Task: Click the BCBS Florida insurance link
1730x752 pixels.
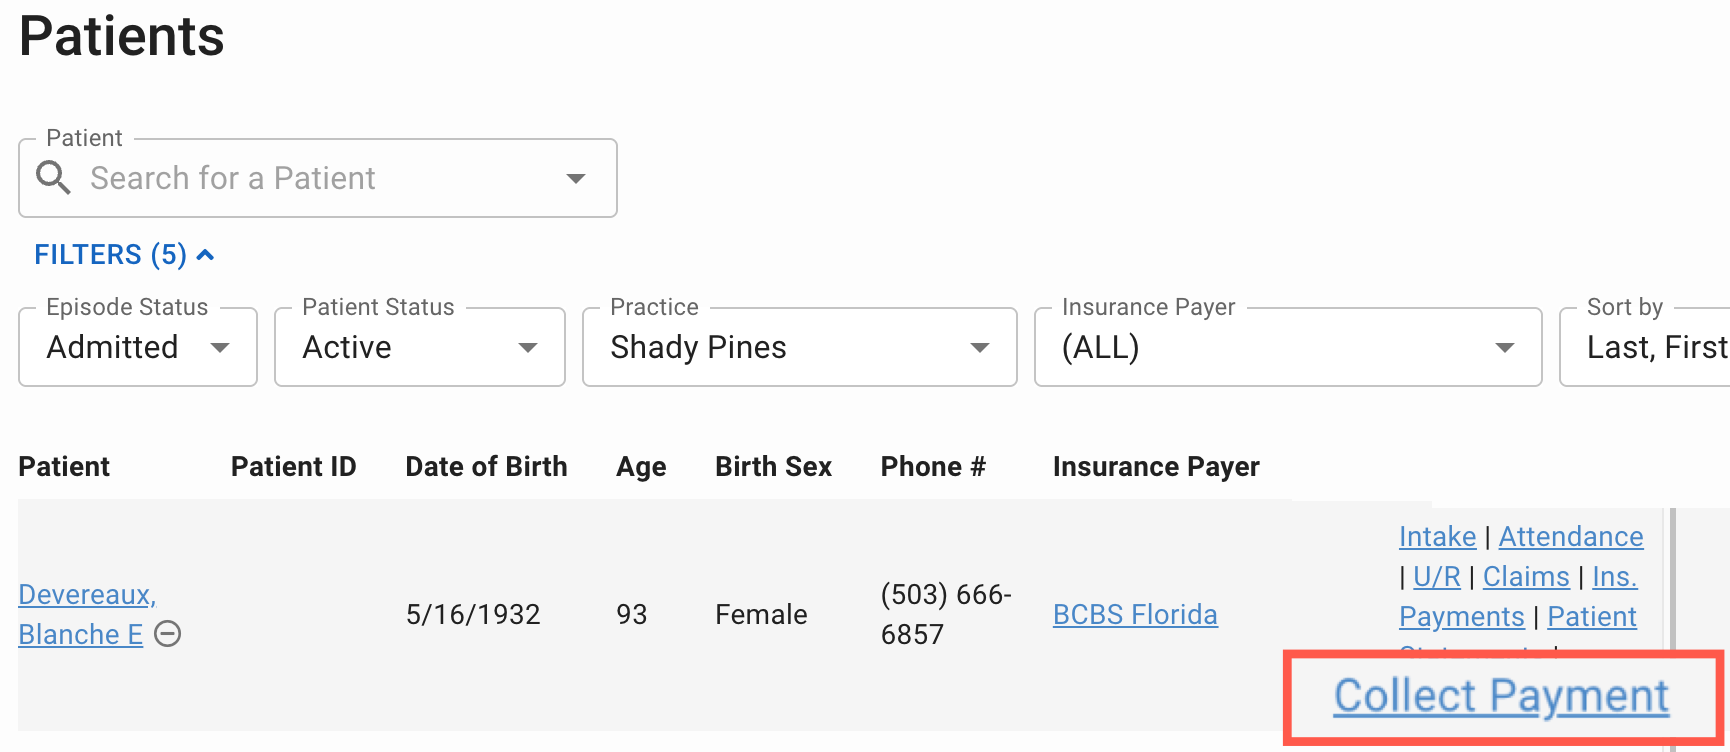Action: coord(1135,614)
